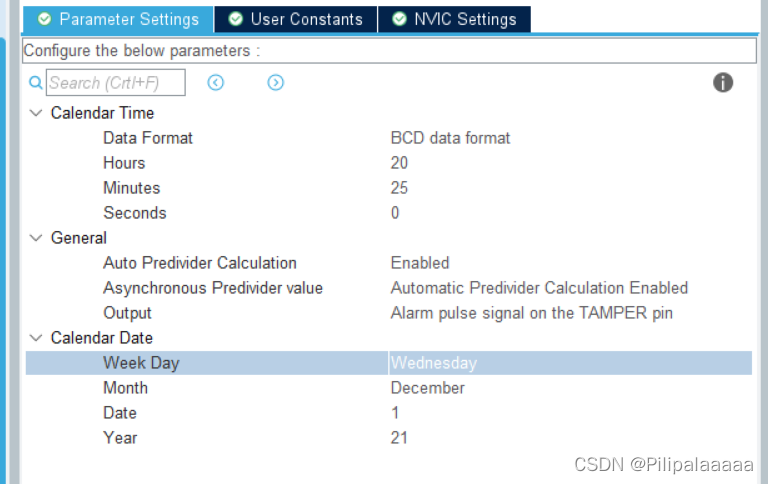Click the Calendar Date group label
The width and height of the screenshot is (768, 484).
pyautogui.click(x=101, y=338)
